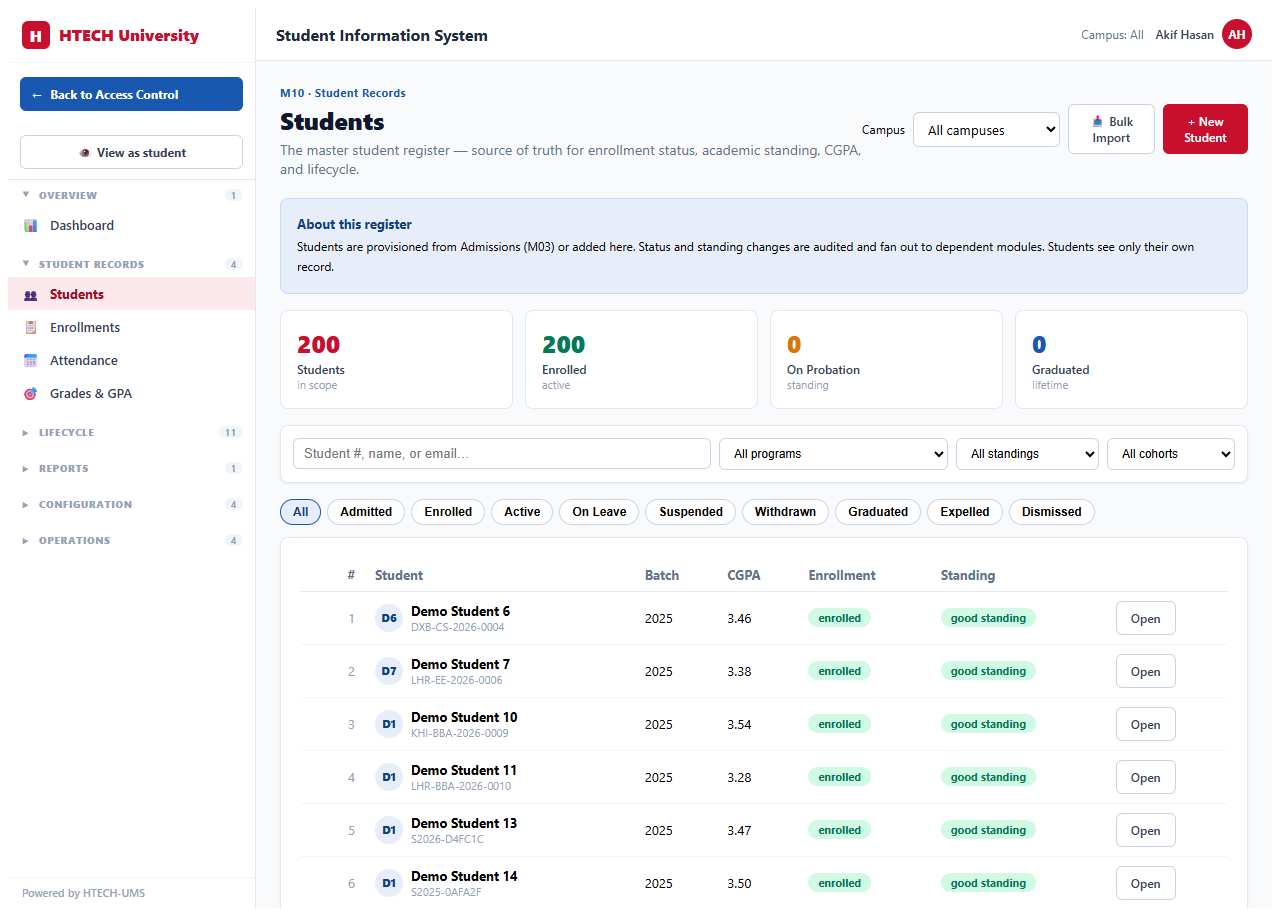The image size is (1280, 916).
Task: Open Demo Student 10 record
Action: pos(1145,724)
